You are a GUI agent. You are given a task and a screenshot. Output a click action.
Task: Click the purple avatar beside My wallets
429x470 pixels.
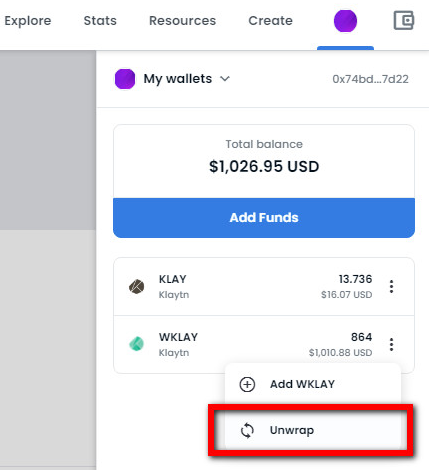pos(125,79)
